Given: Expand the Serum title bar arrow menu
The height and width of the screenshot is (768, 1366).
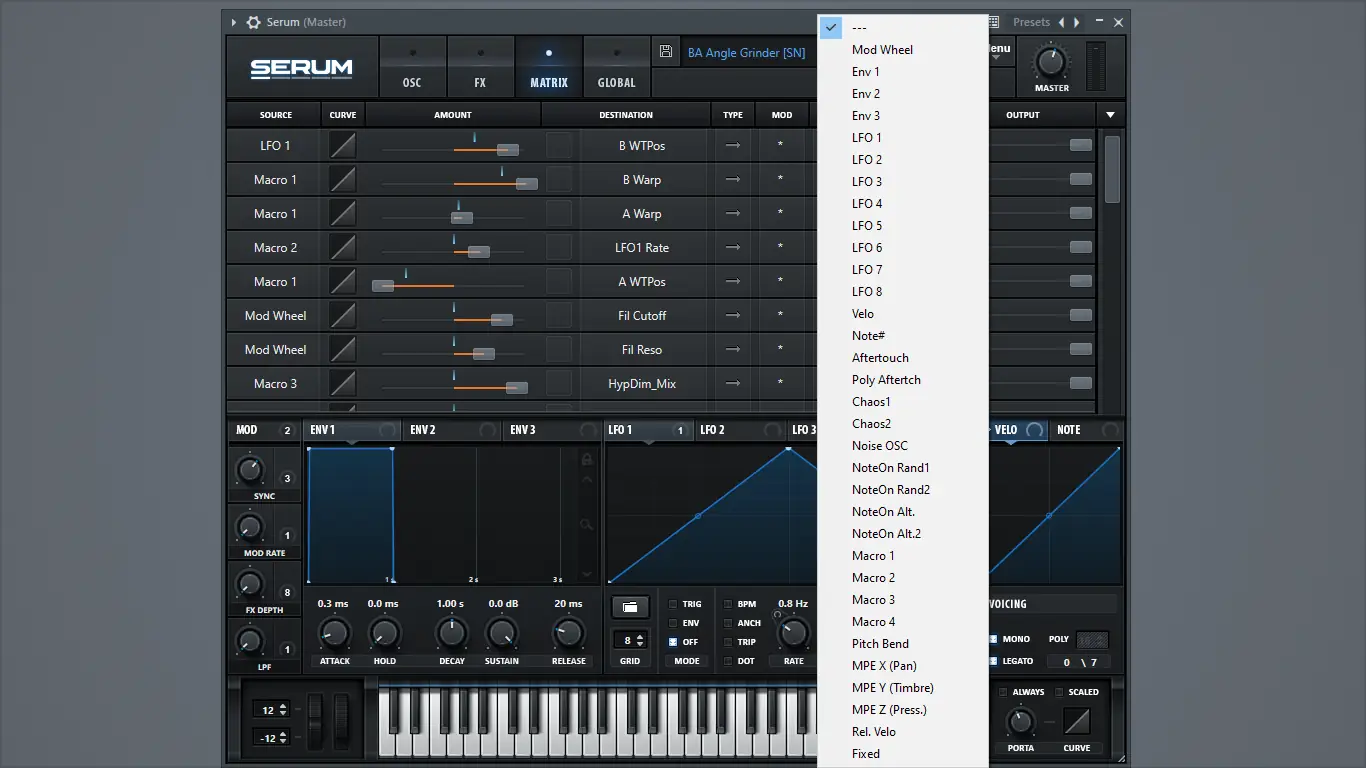Looking at the screenshot, I should coord(234,22).
